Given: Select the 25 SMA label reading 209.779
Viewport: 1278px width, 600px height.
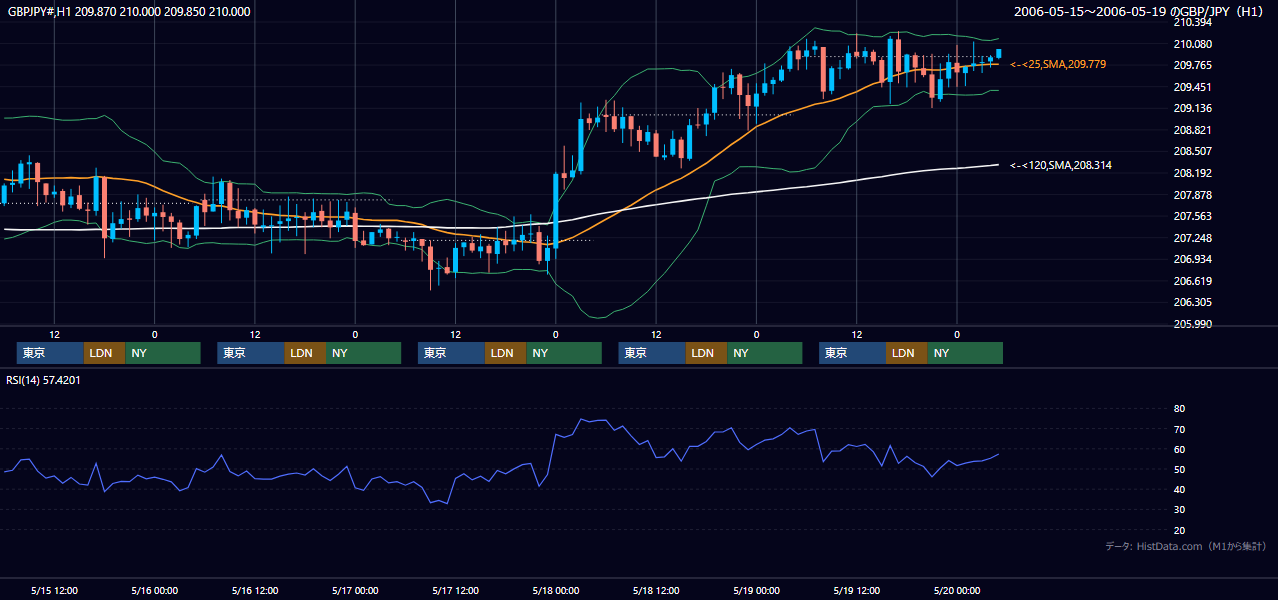Looking at the screenshot, I should 1058,64.
